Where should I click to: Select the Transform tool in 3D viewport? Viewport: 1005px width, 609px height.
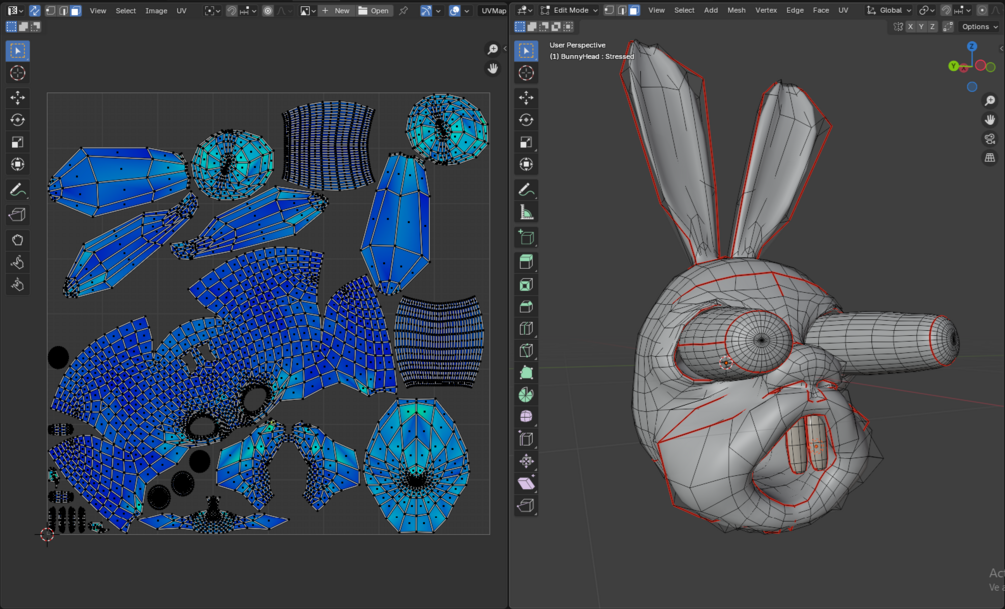pos(526,164)
